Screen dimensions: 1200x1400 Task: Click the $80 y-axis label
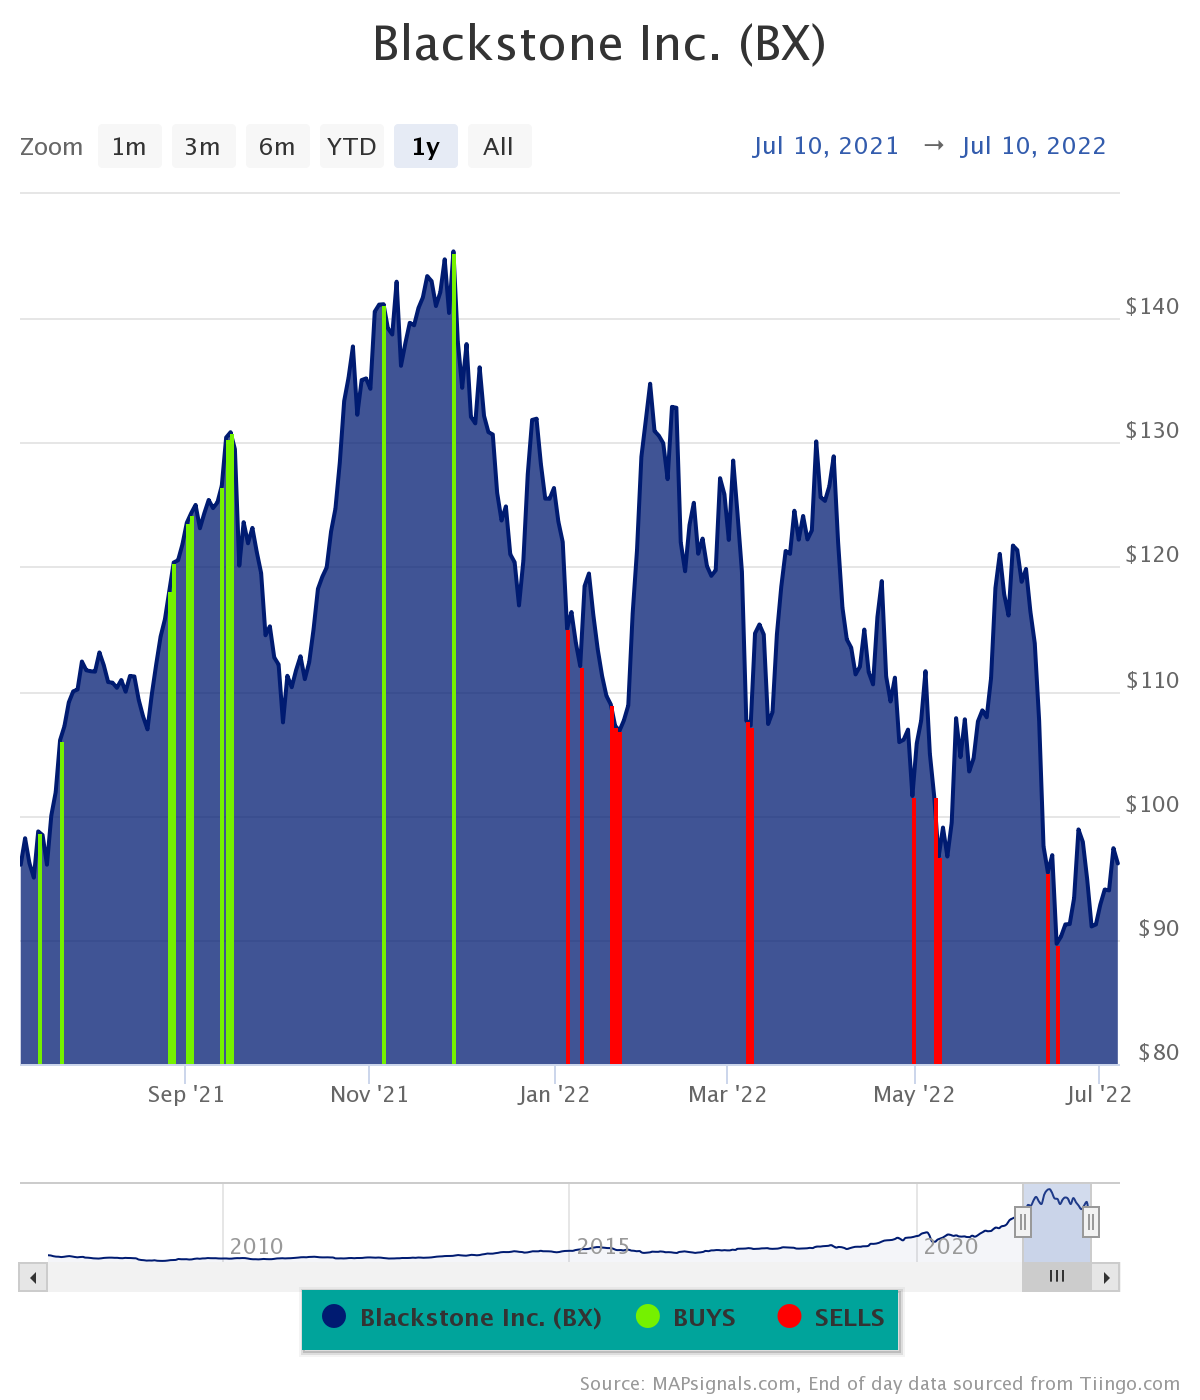pyautogui.click(x=1159, y=1052)
